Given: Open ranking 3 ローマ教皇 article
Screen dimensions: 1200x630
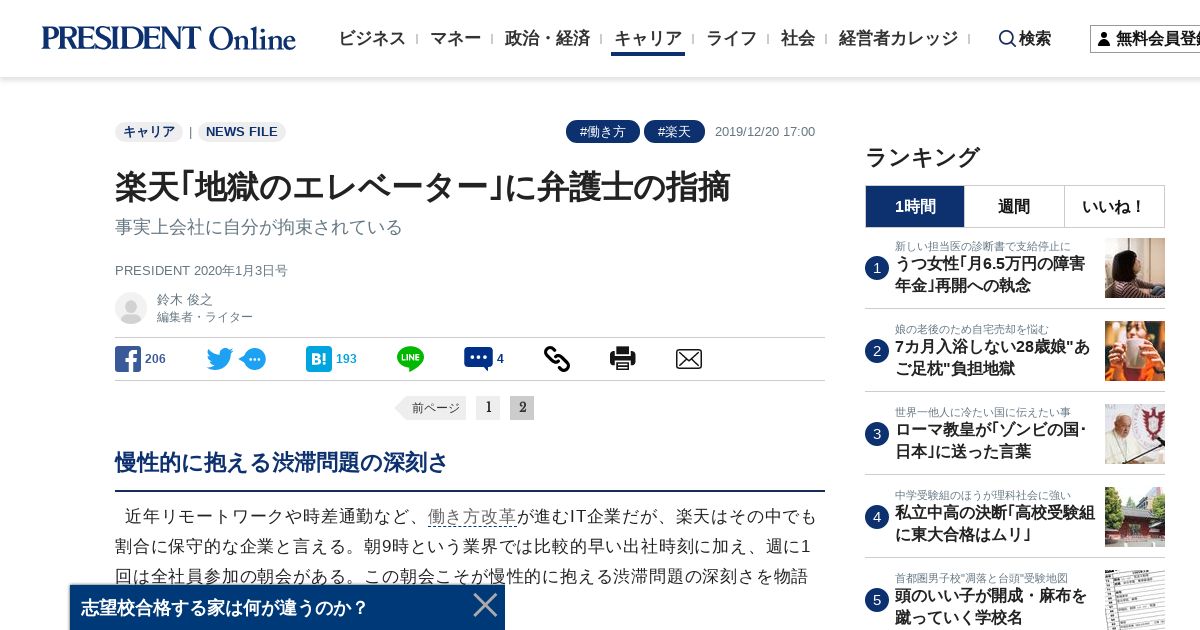Looking at the screenshot, I should [990, 441].
